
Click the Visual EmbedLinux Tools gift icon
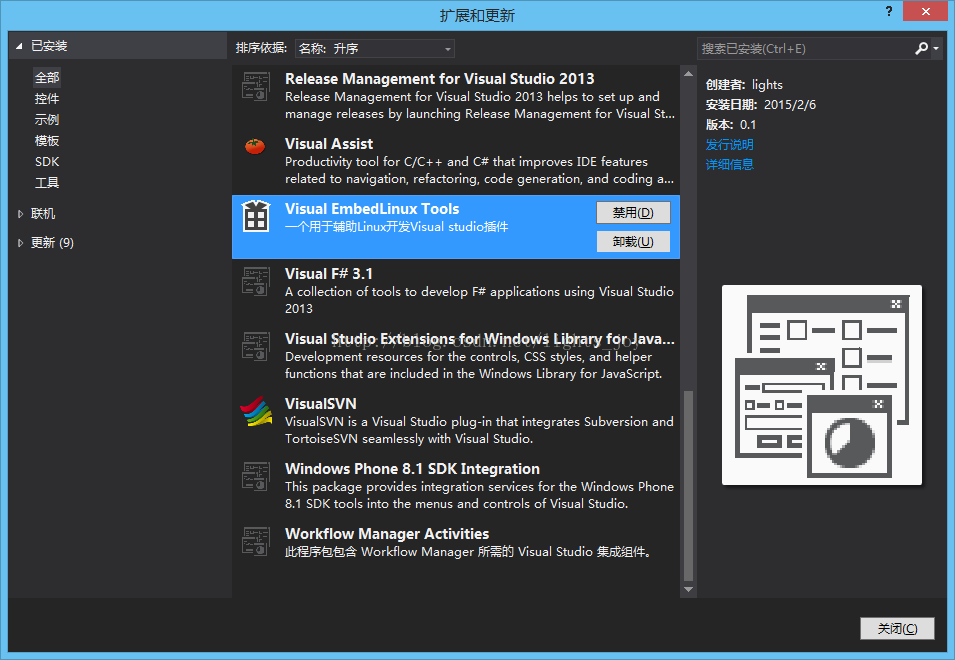[x=256, y=216]
